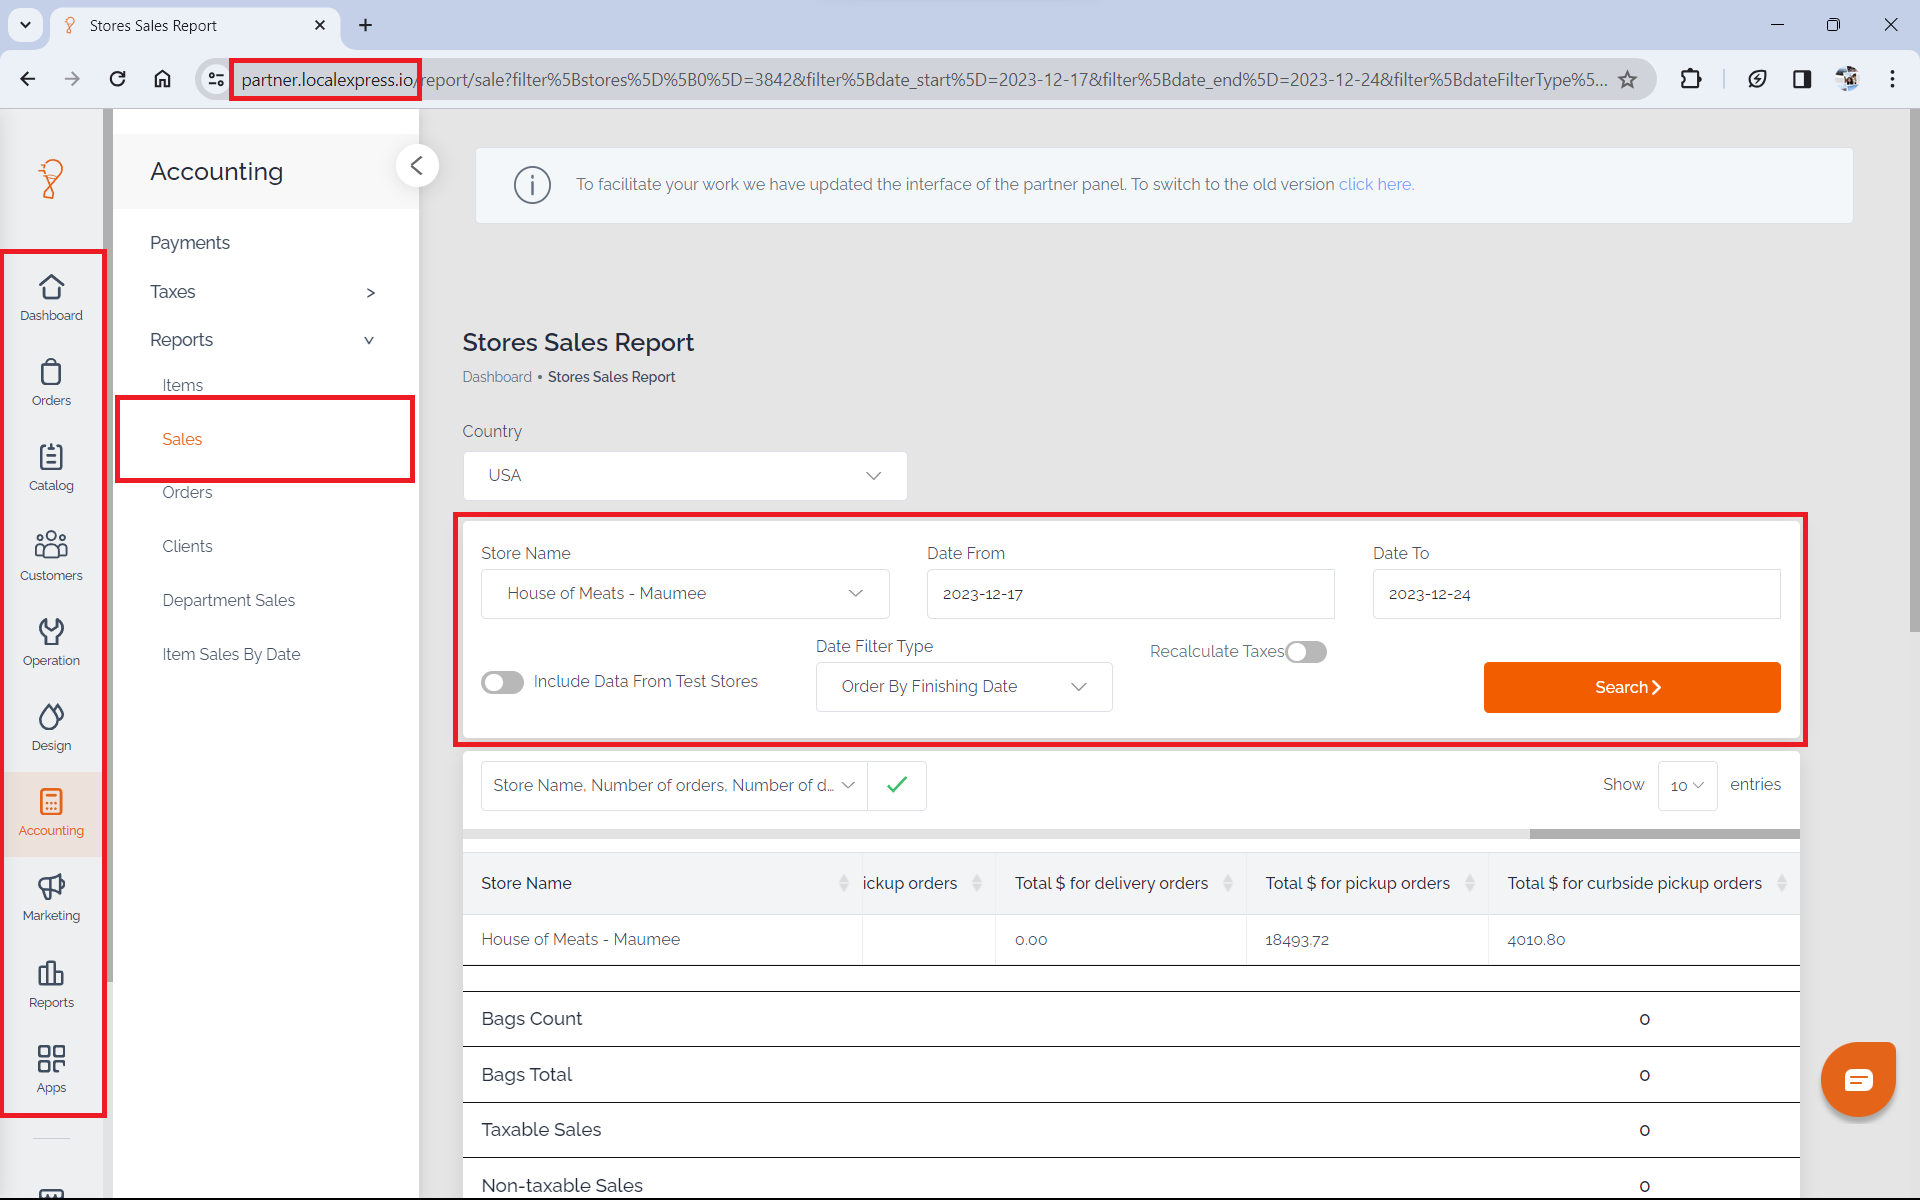The height and width of the screenshot is (1200, 1920).
Task: Open Department Sales report menu item
Action: click(228, 600)
